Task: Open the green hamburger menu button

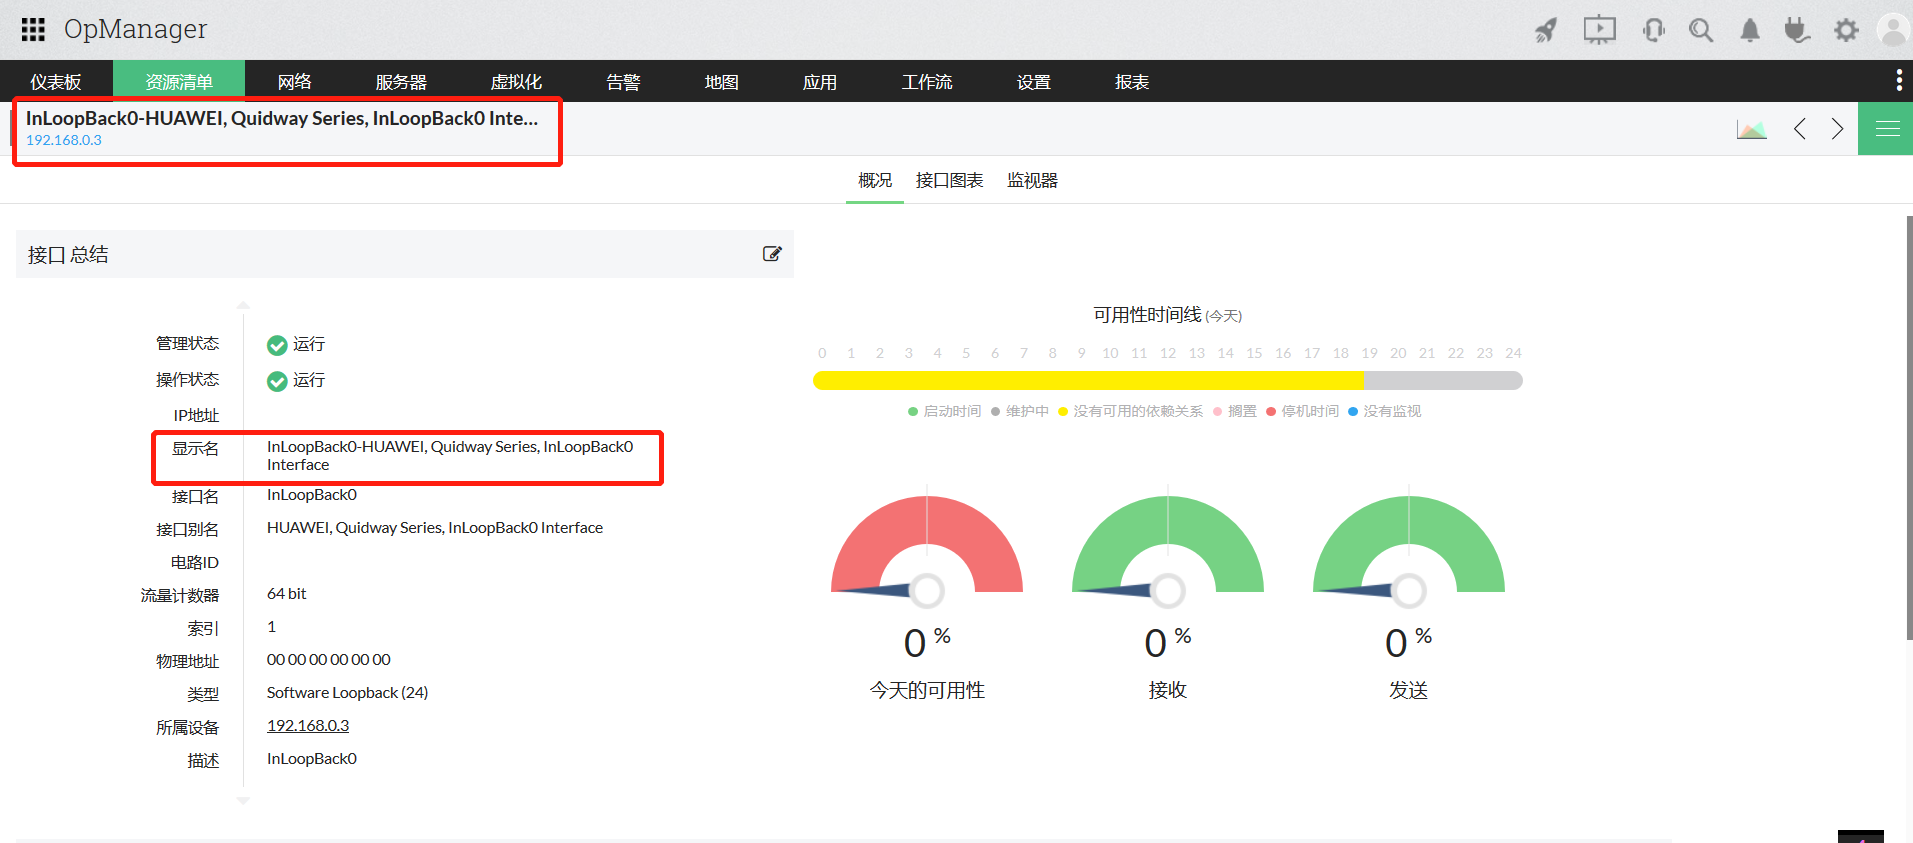Action: point(1886,129)
